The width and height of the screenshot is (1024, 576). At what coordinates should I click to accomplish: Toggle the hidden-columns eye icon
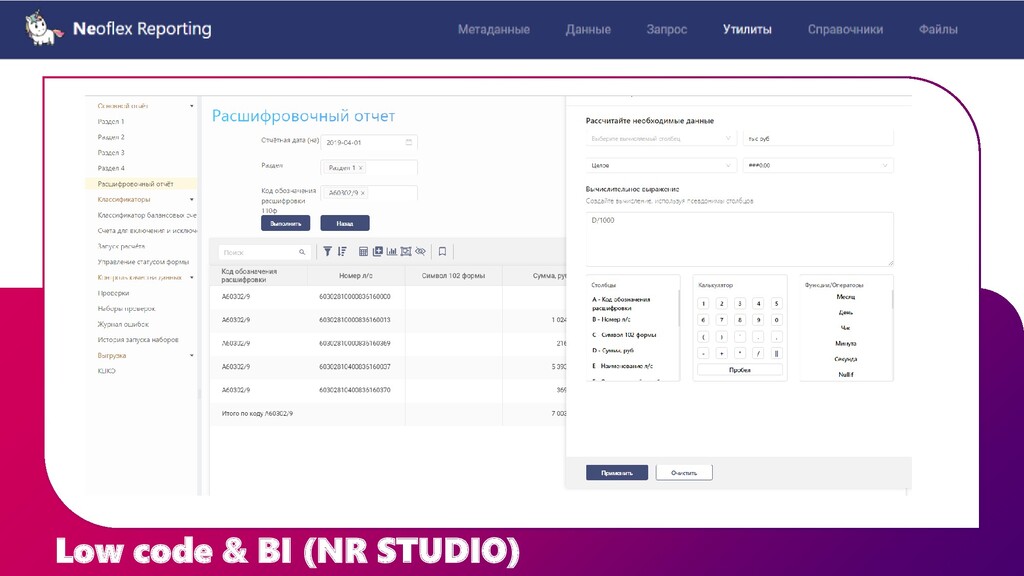[421, 251]
